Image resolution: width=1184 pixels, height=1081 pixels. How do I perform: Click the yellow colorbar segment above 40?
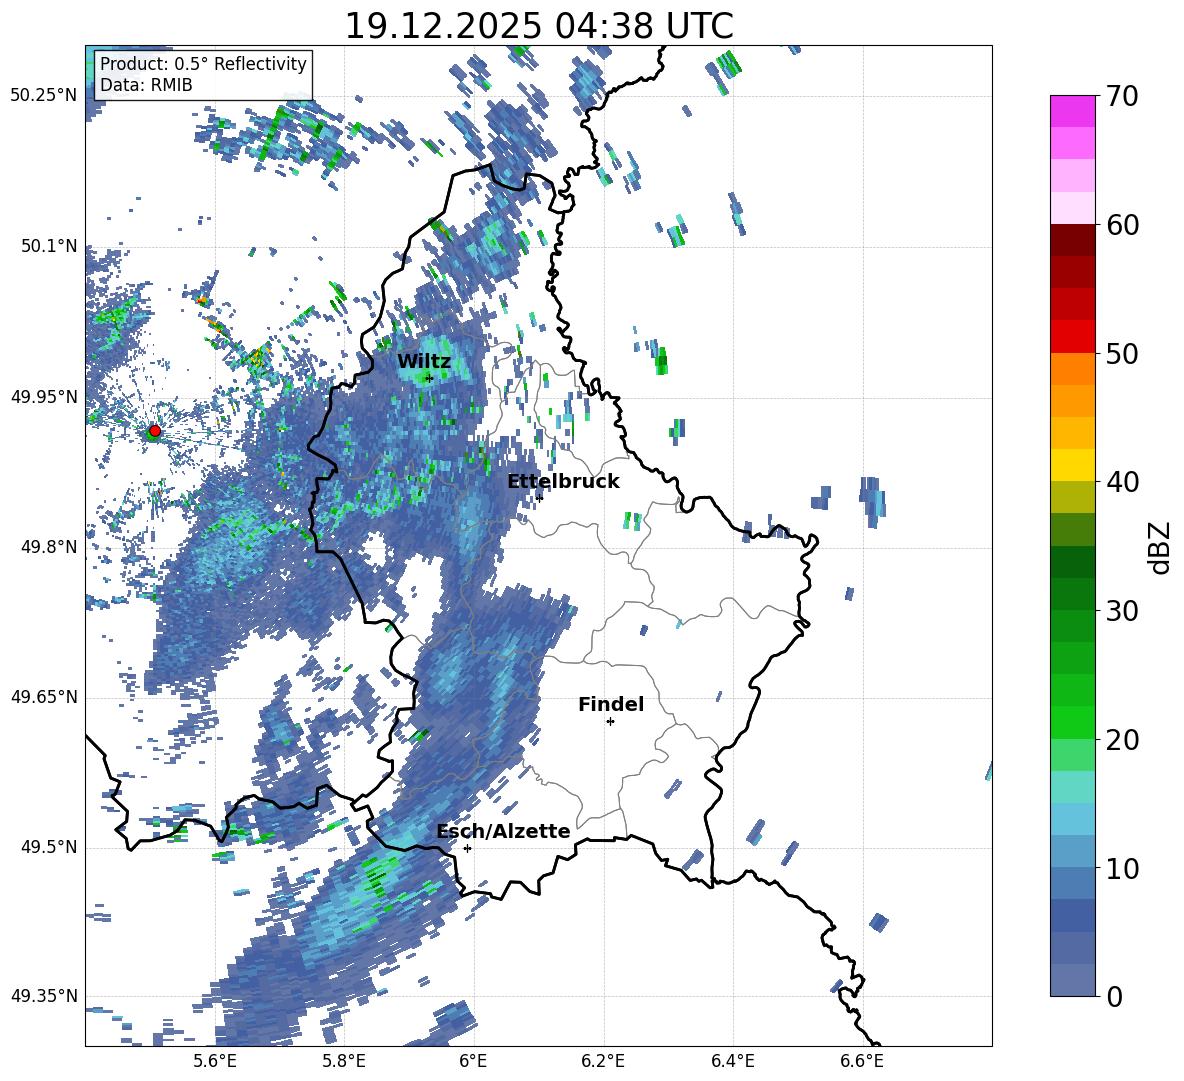[x=1072, y=465]
